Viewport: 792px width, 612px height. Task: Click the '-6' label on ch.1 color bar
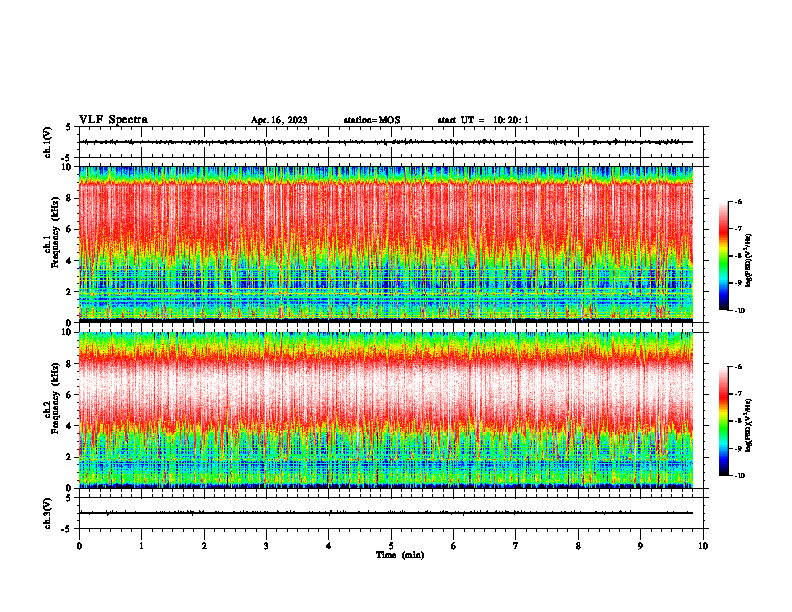point(738,201)
